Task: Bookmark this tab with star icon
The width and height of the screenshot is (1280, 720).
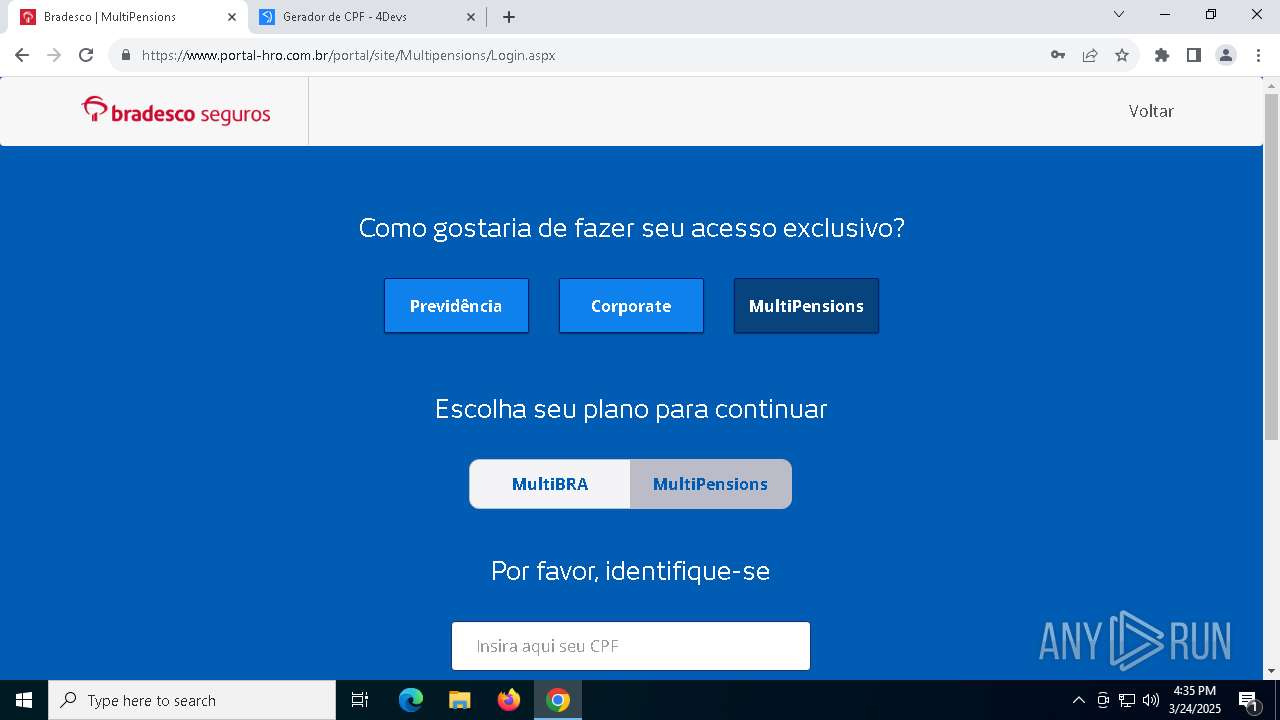Action: click(1122, 55)
